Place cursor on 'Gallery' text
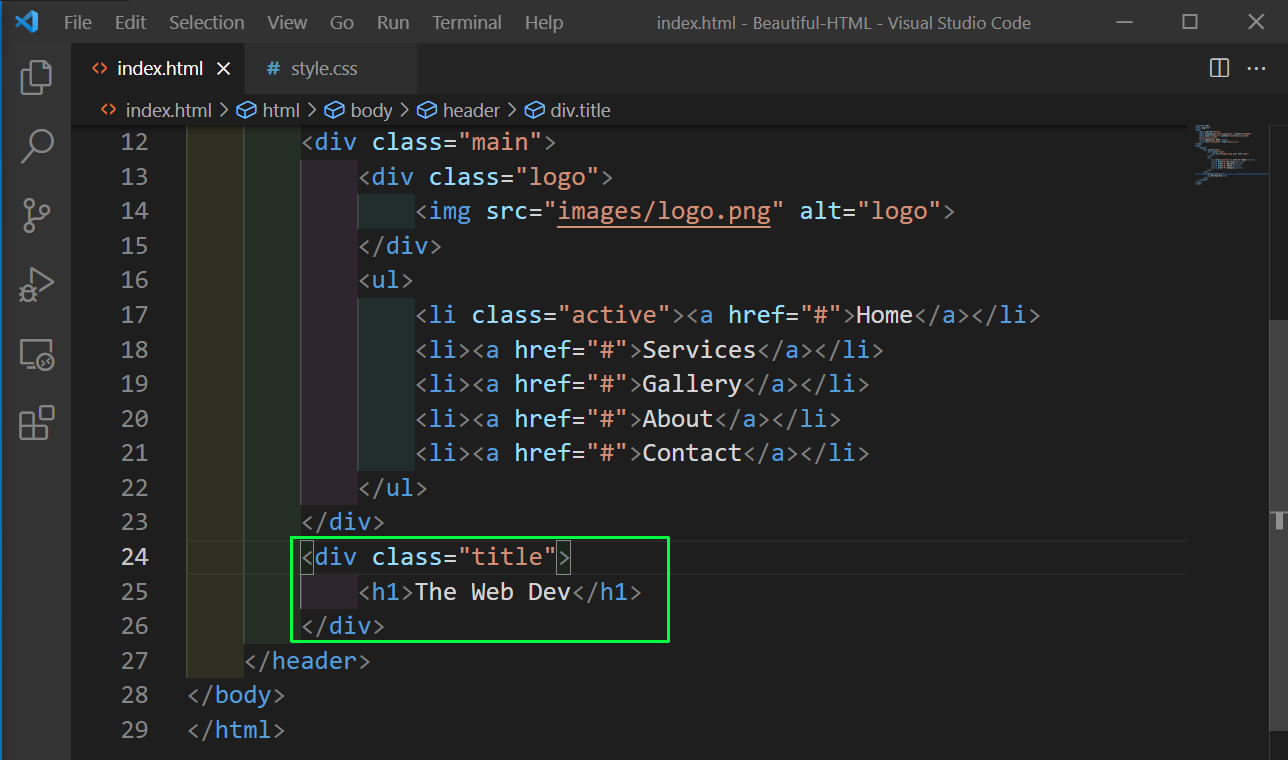1288x760 pixels. click(x=692, y=384)
